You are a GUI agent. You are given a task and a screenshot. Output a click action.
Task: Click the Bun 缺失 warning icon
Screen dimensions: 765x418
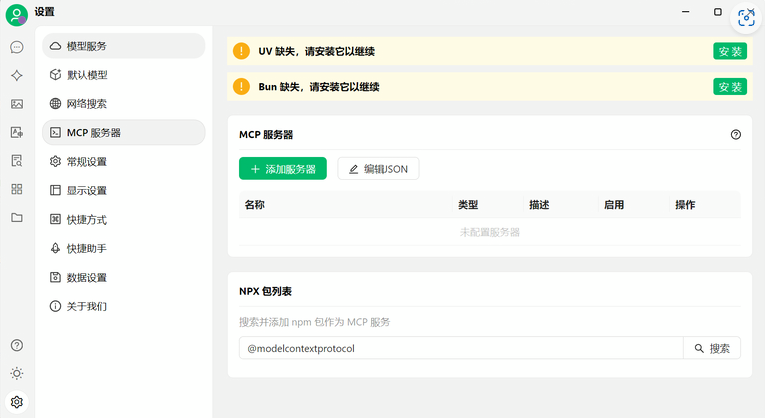coord(242,86)
